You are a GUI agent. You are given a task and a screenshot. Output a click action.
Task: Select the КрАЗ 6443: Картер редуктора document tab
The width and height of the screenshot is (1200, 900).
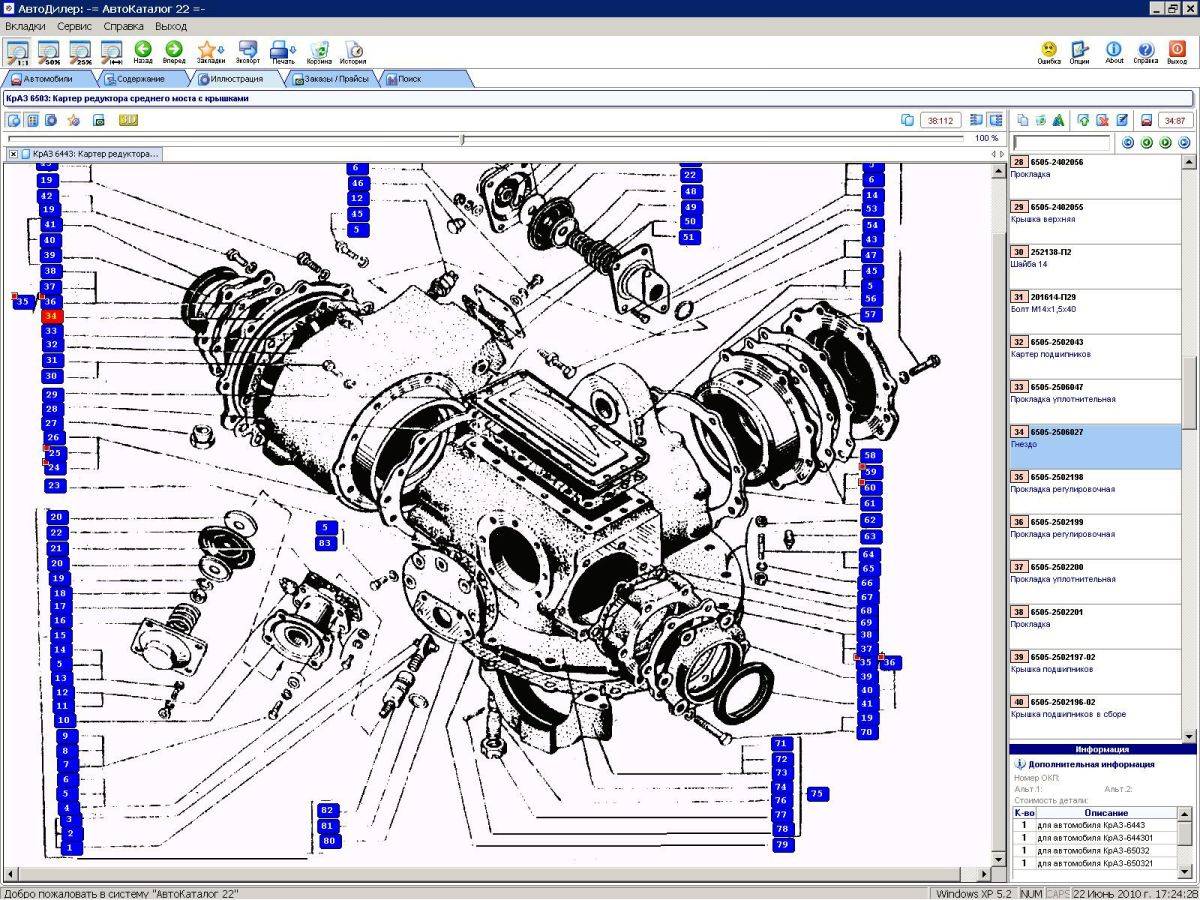click(89, 155)
